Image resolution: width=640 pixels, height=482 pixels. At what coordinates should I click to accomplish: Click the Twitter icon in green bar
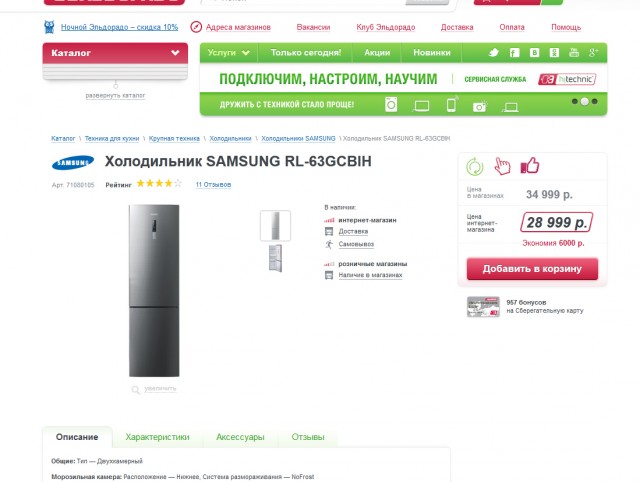[494, 53]
